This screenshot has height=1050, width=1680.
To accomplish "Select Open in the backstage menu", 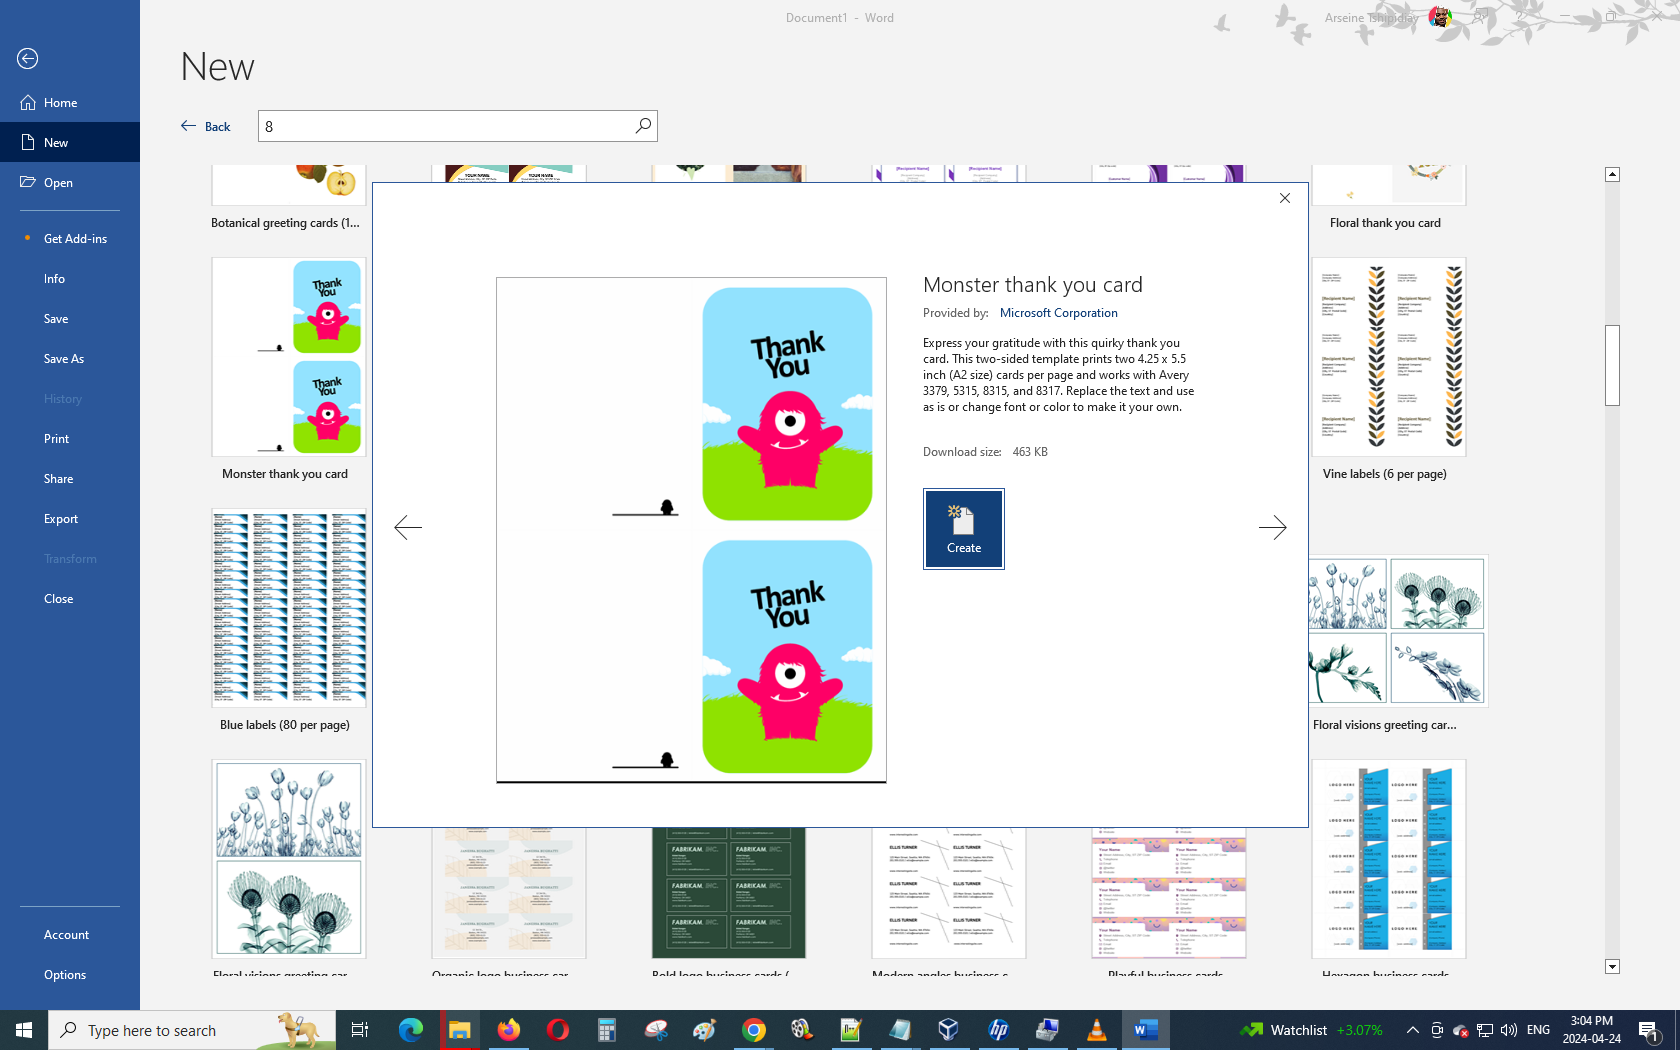I will point(58,183).
